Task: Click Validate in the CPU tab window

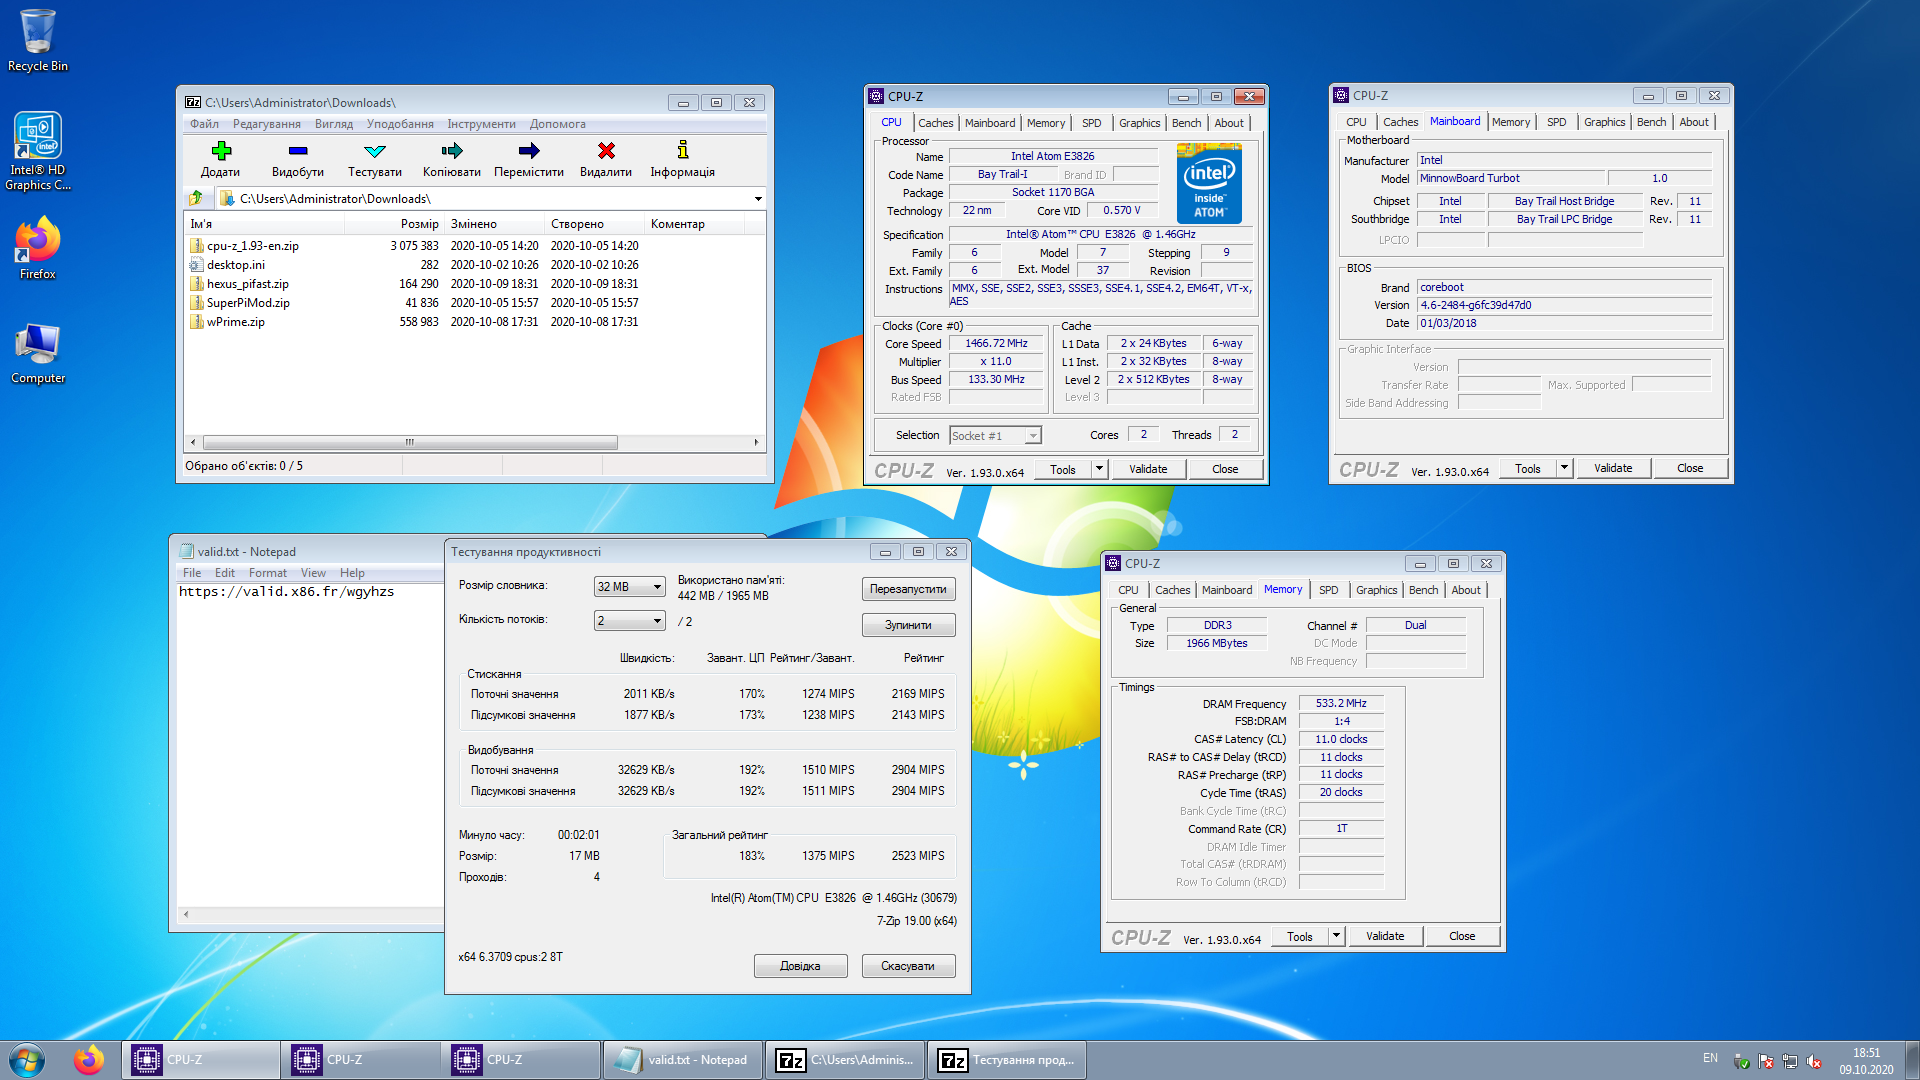Action: [1148, 469]
